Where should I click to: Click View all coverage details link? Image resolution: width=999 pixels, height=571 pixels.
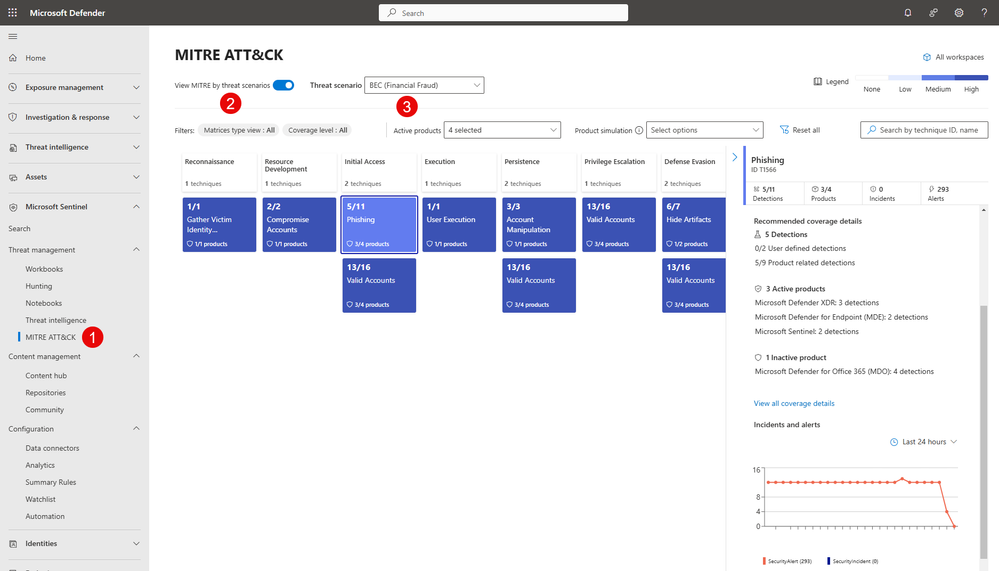[794, 403]
